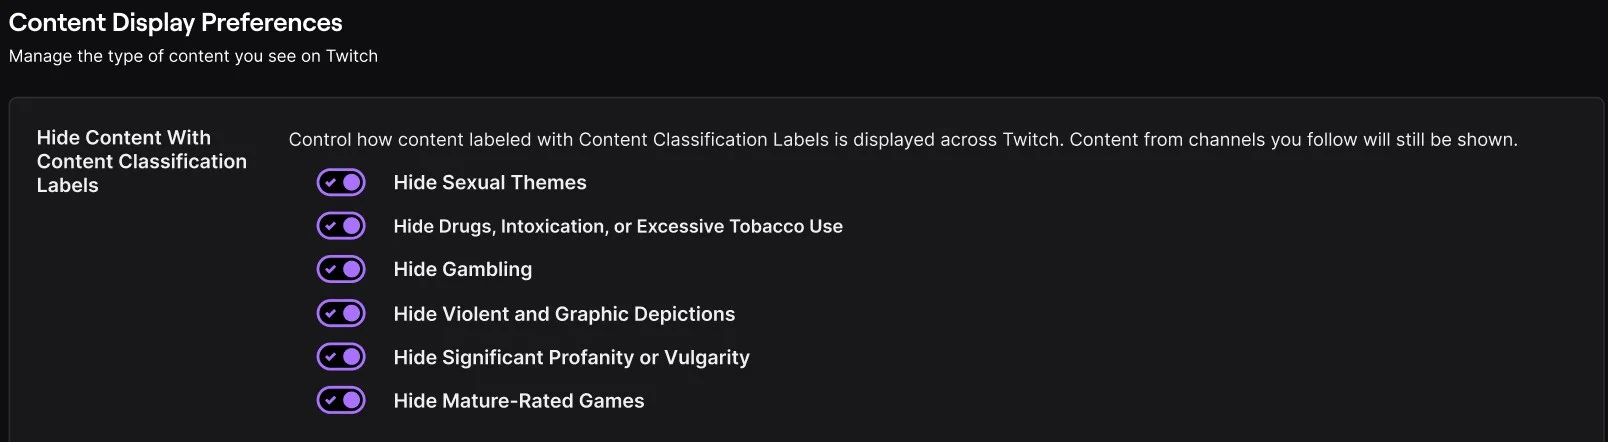1608x442 pixels.
Task: Toggle Hide Significant Profanity or Vulgarity switch
Action: click(341, 357)
